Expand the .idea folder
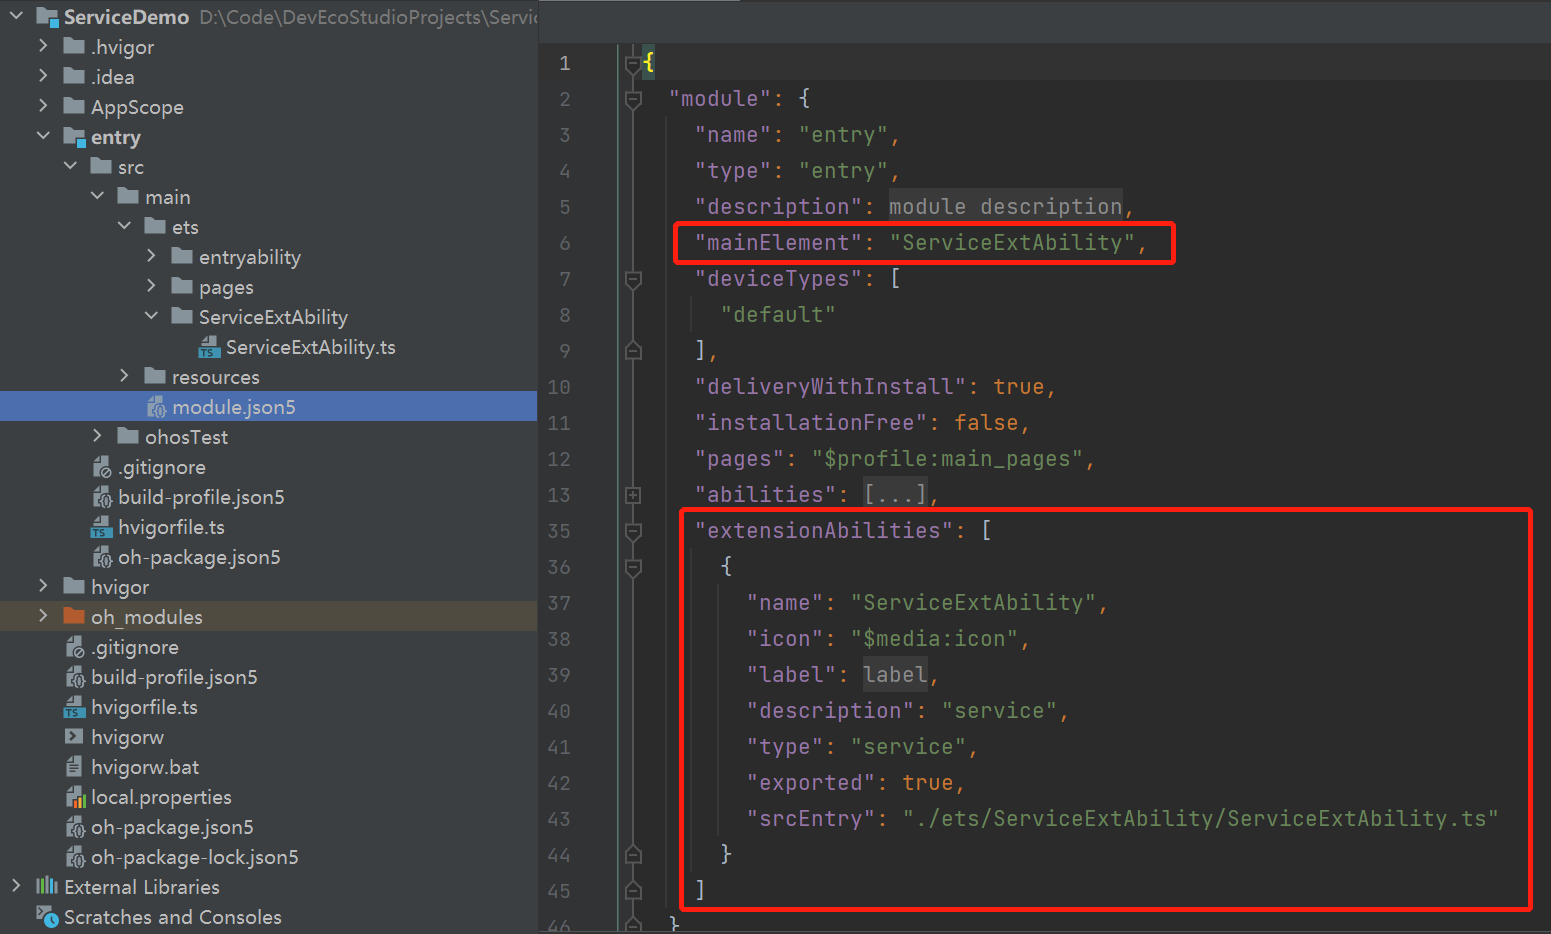 (x=43, y=76)
